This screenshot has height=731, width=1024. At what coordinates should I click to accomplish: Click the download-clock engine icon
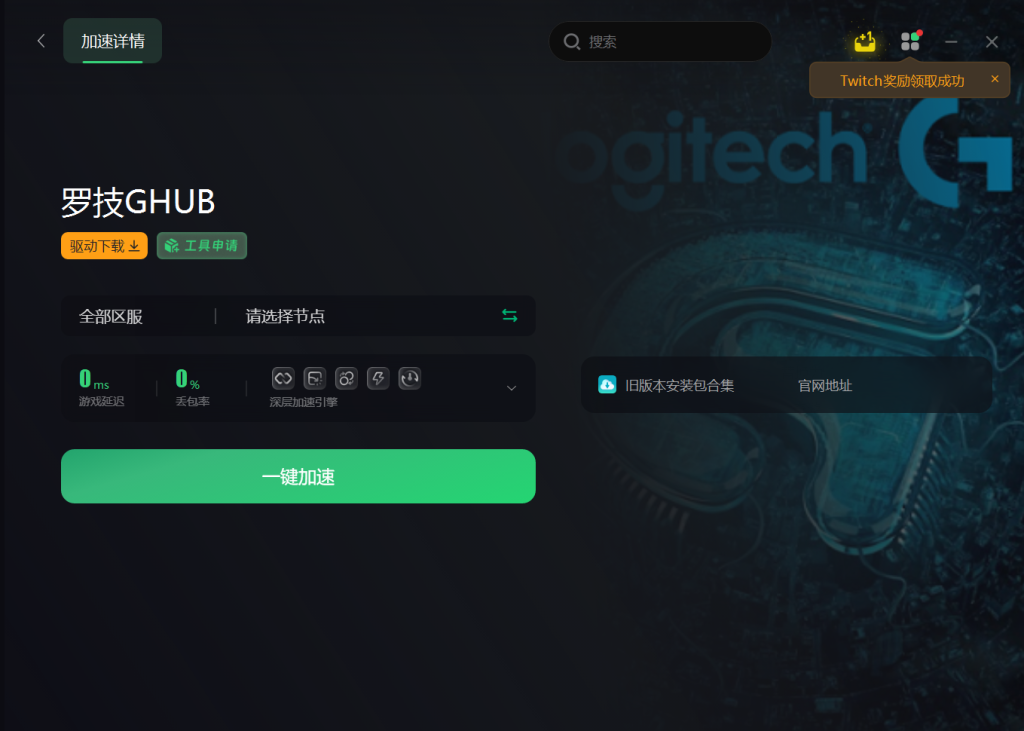(x=409, y=378)
